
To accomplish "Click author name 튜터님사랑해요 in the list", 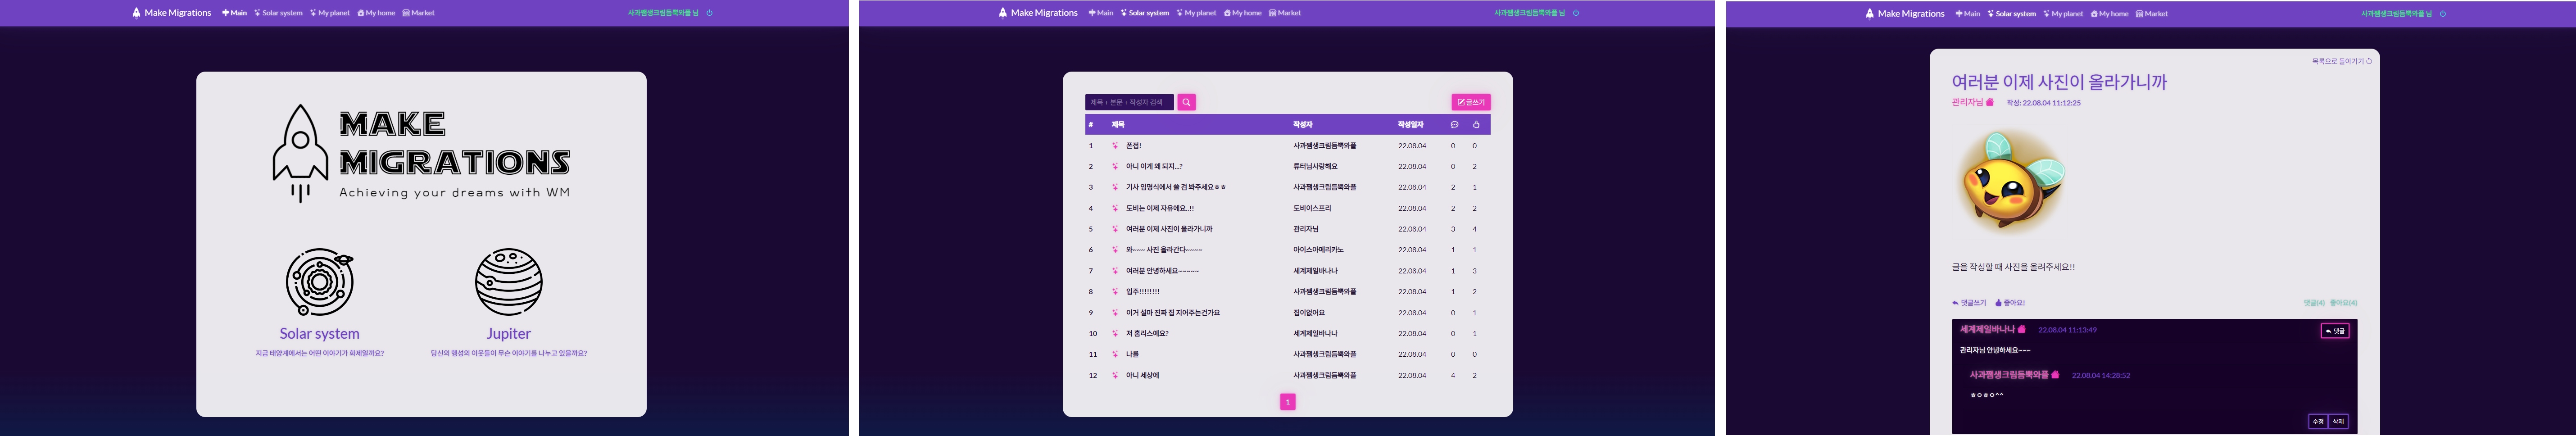I will tap(1315, 167).
